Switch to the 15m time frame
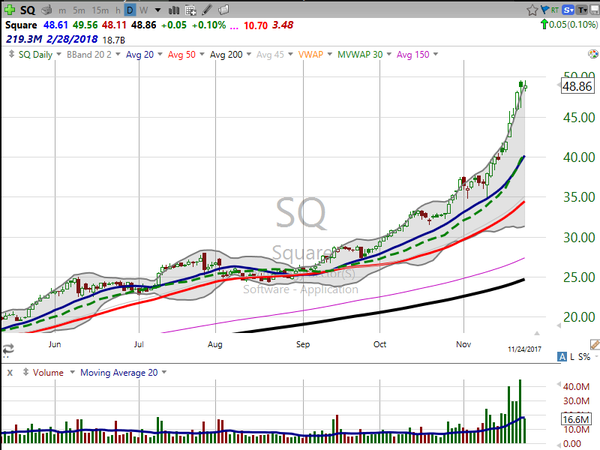The height and width of the screenshot is (450, 600). (x=100, y=10)
